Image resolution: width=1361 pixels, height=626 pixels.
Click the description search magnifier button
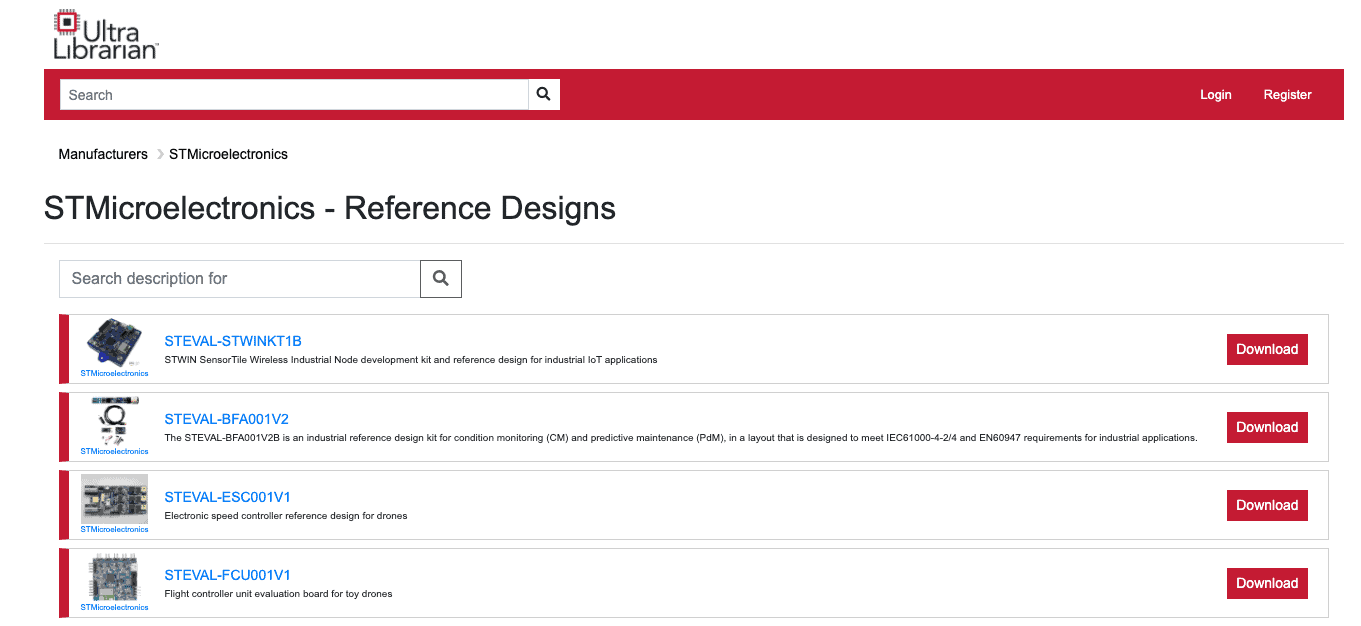(x=441, y=279)
